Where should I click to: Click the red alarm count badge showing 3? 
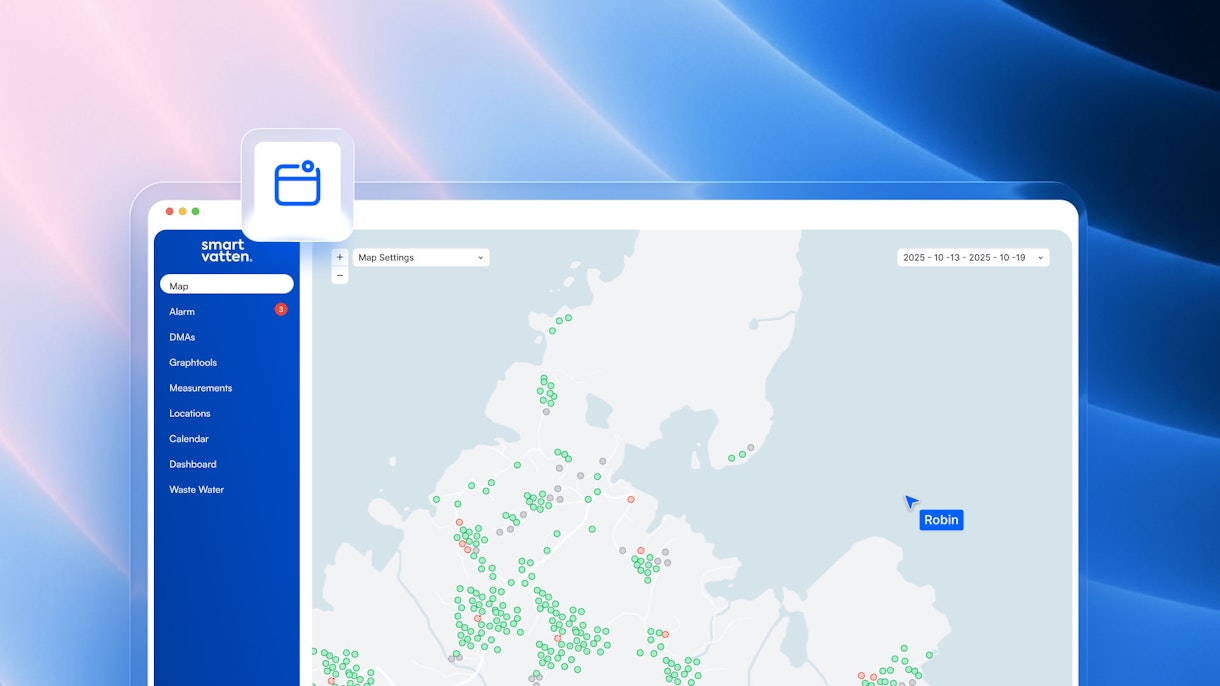tap(281, 309)
